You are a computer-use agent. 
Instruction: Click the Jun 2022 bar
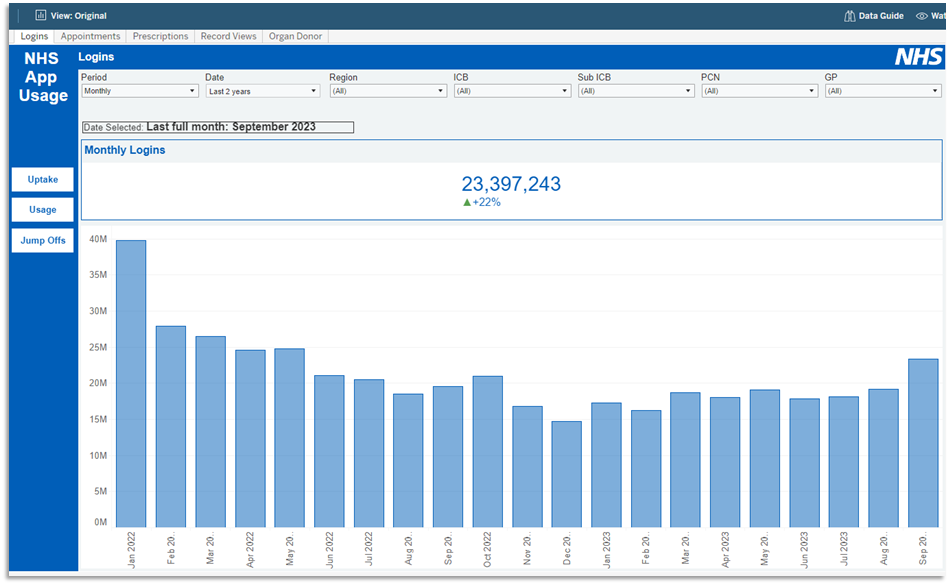click(329, 451)
